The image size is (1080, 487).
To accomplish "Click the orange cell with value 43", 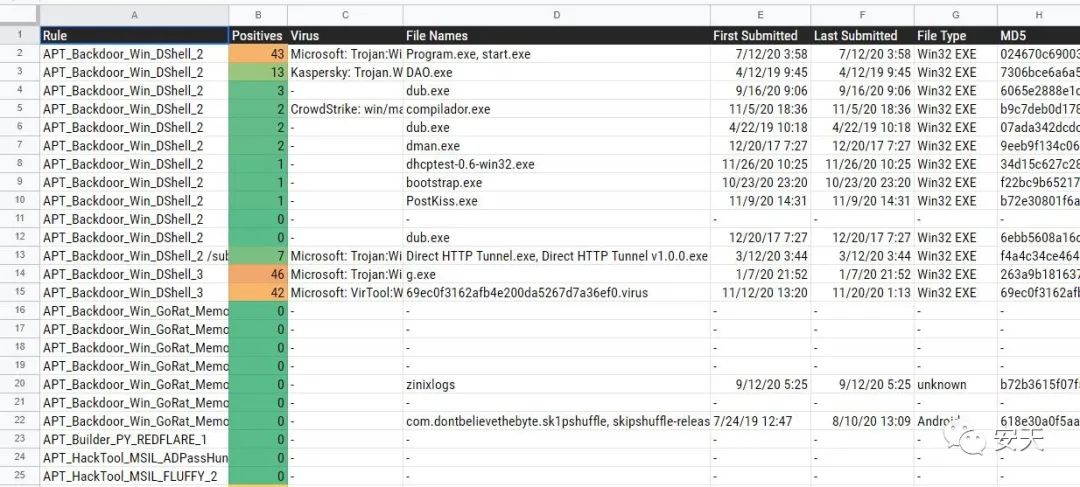I will click(258, 54).
